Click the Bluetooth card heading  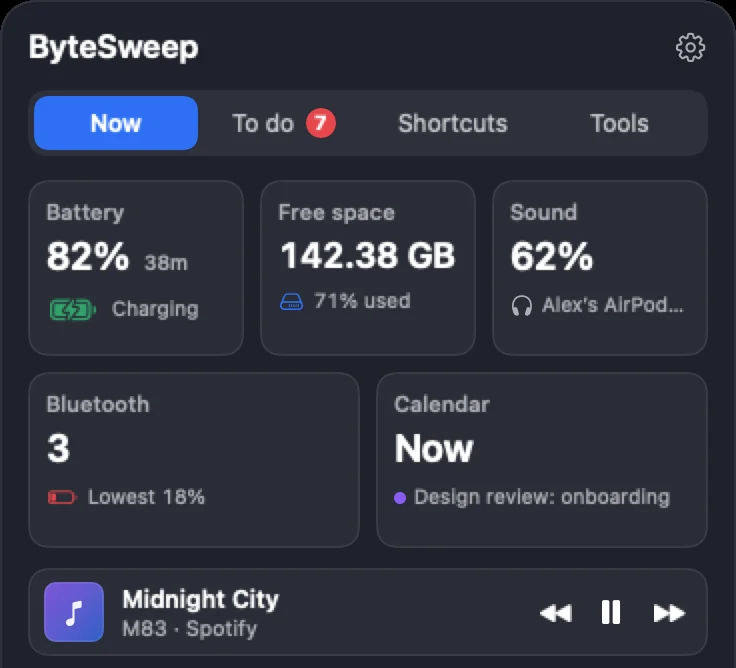pyautogui.click(x=98, y=404)
